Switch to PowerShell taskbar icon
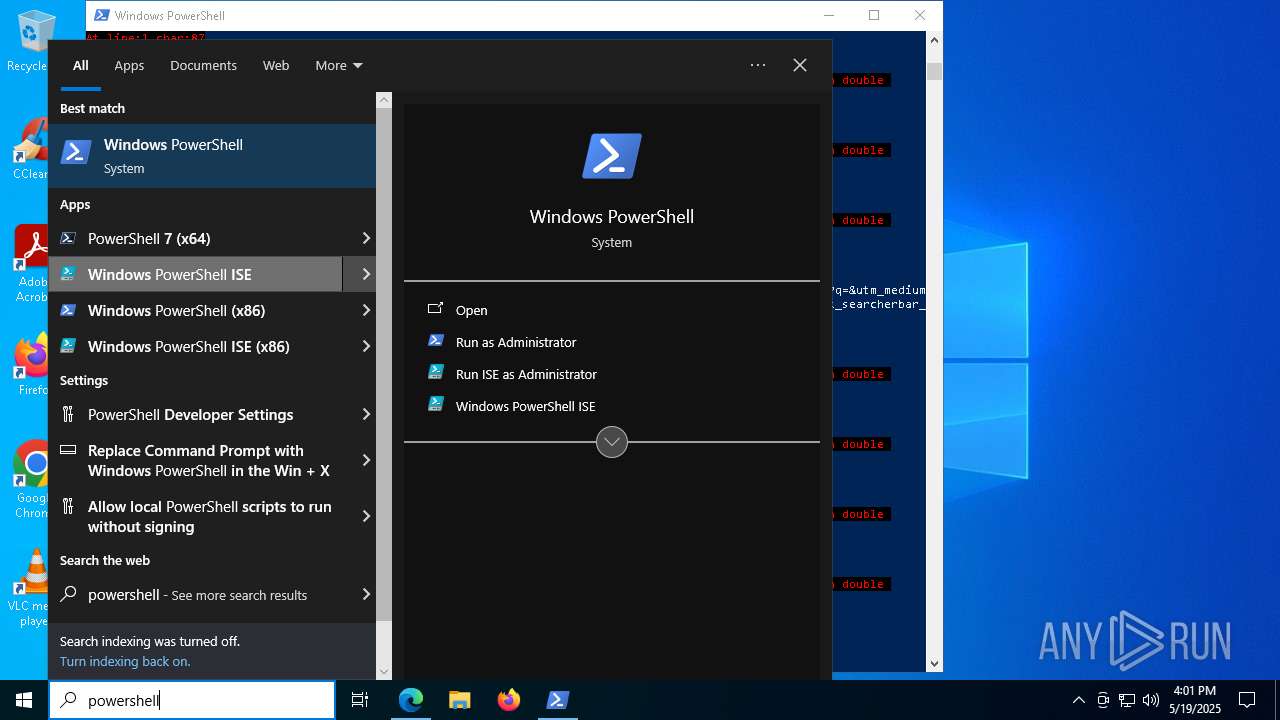 [557, 700]
